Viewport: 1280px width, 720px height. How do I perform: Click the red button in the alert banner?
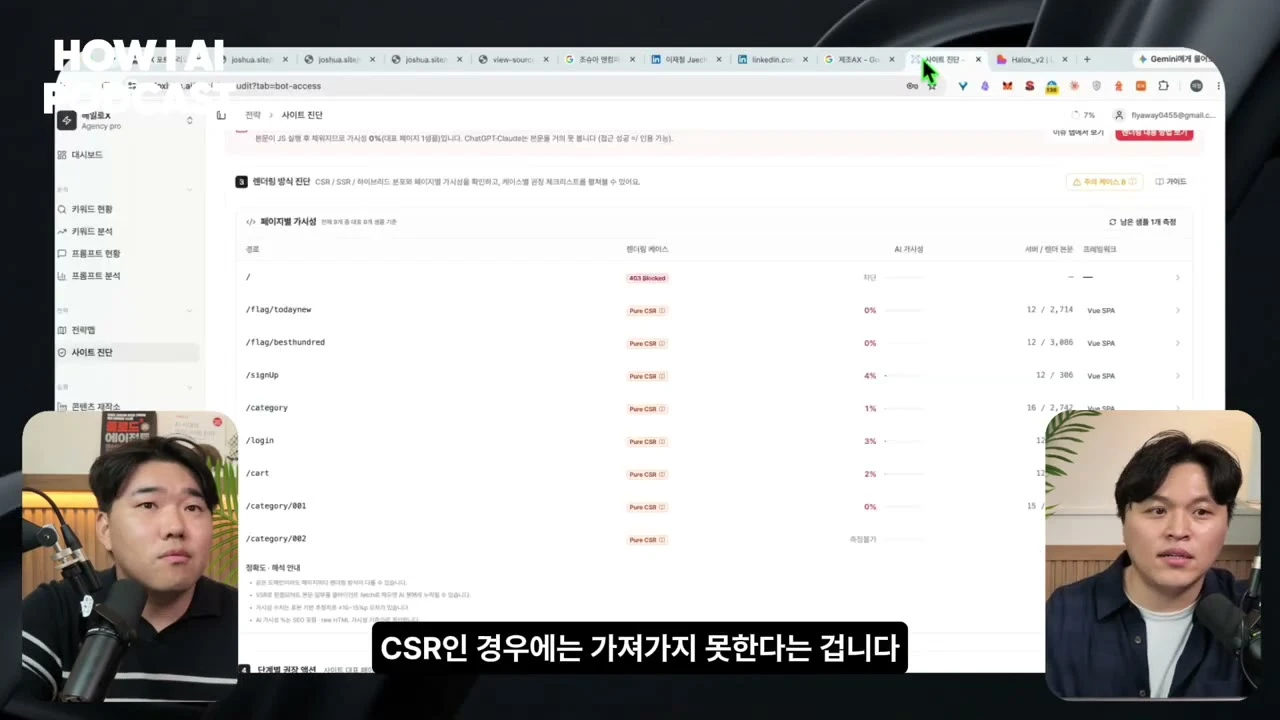[x=1155, y=132]
